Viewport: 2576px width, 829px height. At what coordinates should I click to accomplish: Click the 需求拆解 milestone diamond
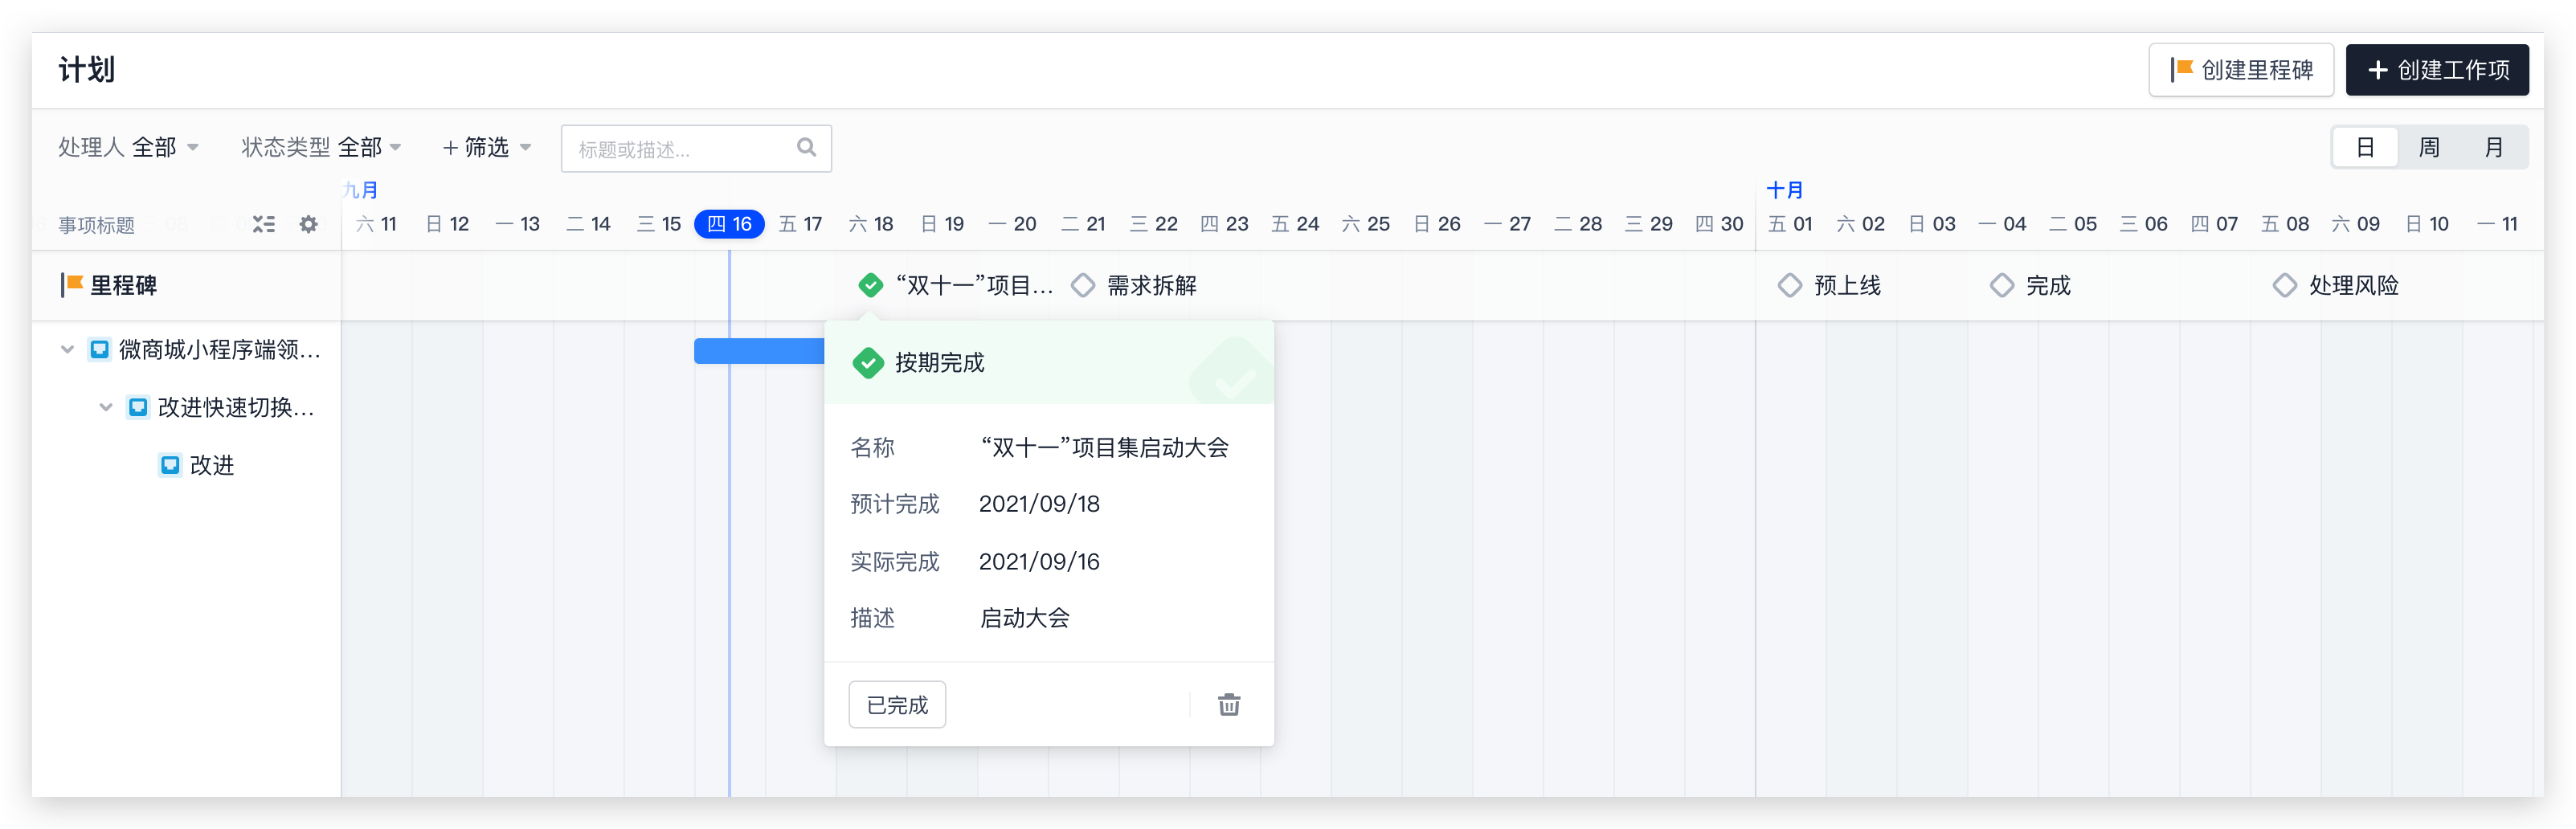click(x=1082, y=285)
